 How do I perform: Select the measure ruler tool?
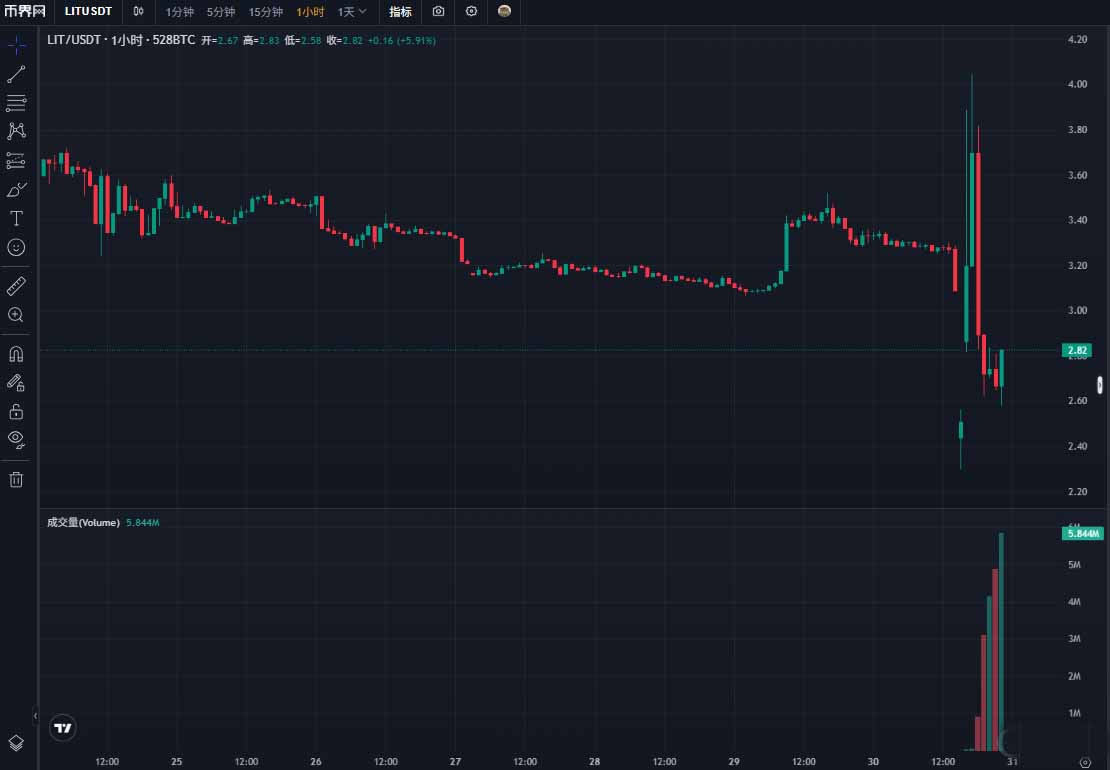tap(16, 285)
